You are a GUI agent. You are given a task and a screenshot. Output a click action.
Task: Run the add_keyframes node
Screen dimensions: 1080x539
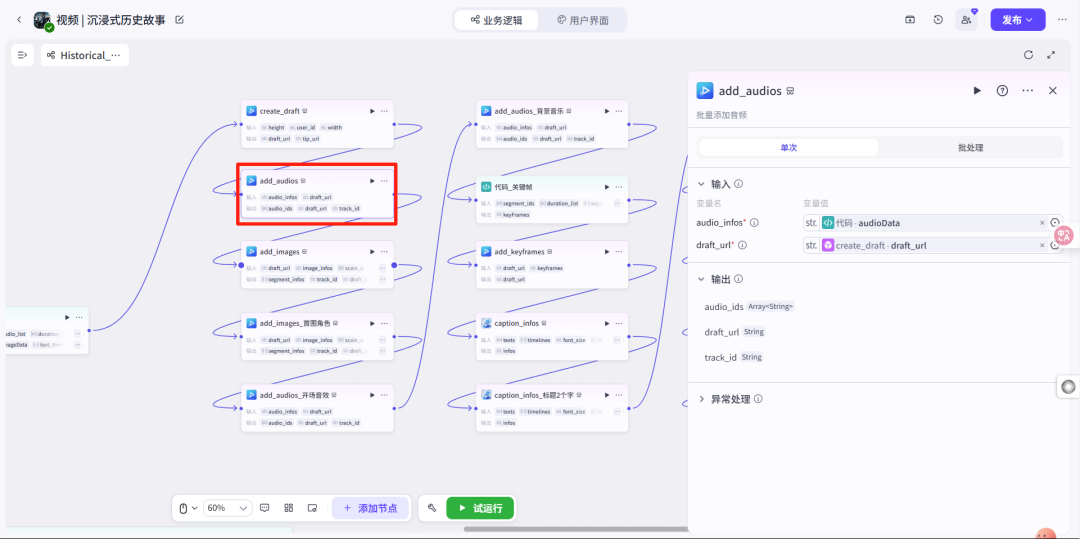pyautogui.click(x=607, y=252)
